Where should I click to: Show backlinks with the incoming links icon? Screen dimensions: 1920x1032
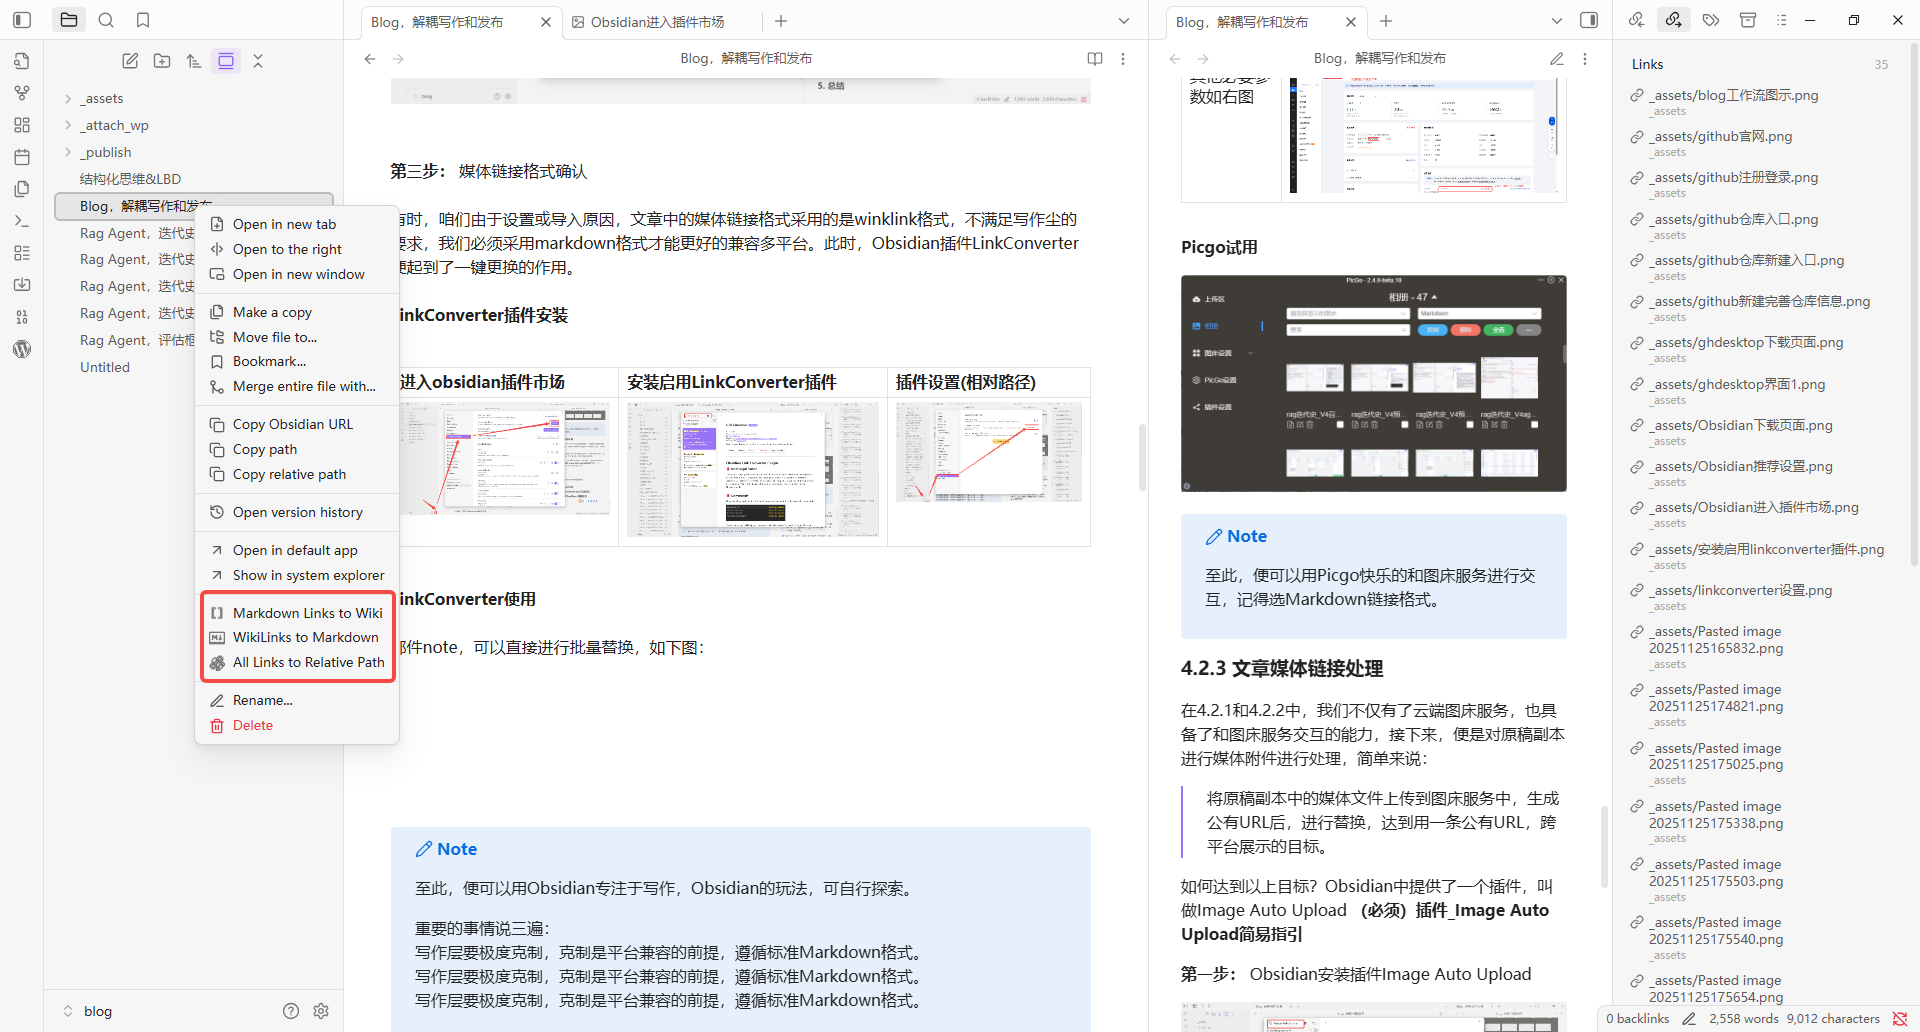point(1636,20)
